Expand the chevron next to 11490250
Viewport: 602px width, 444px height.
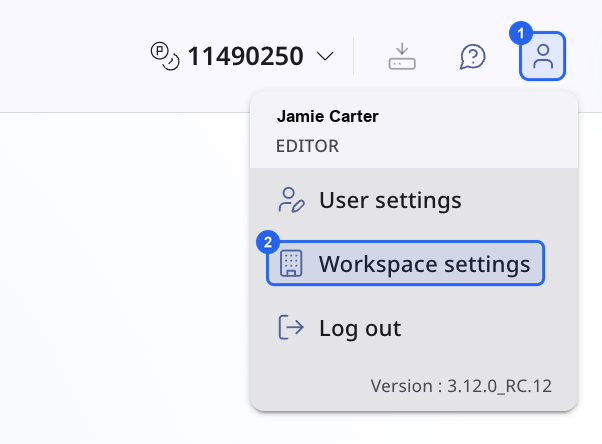pos(325,56)
